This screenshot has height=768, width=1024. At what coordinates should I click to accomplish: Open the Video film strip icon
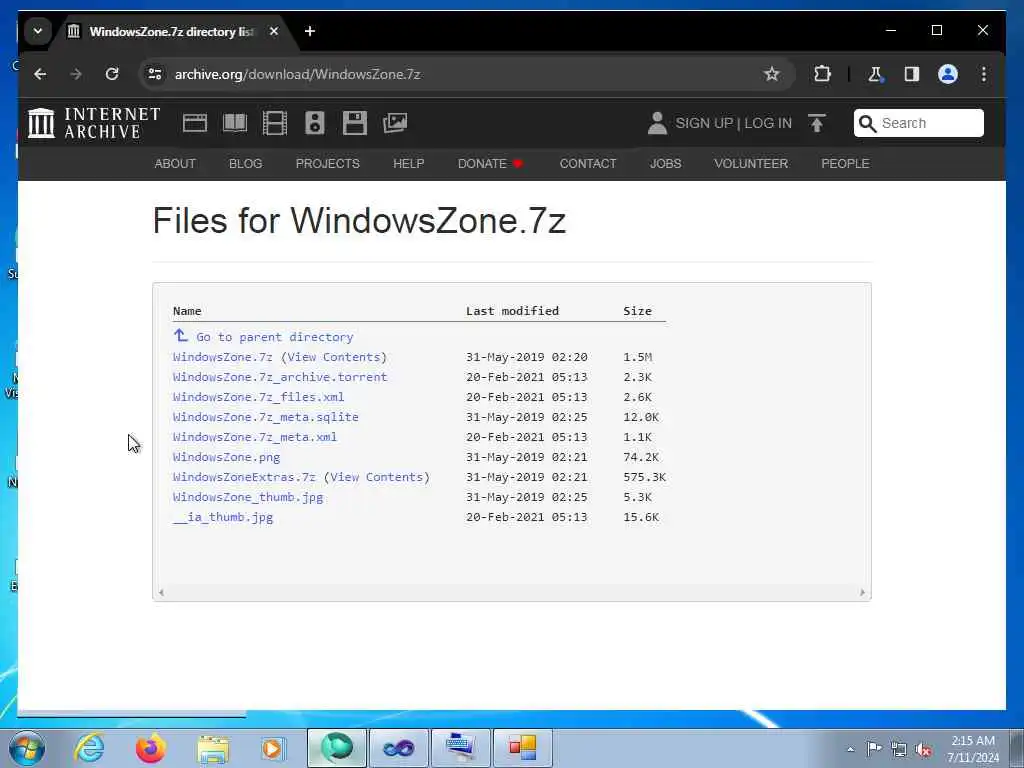[274, 123]
